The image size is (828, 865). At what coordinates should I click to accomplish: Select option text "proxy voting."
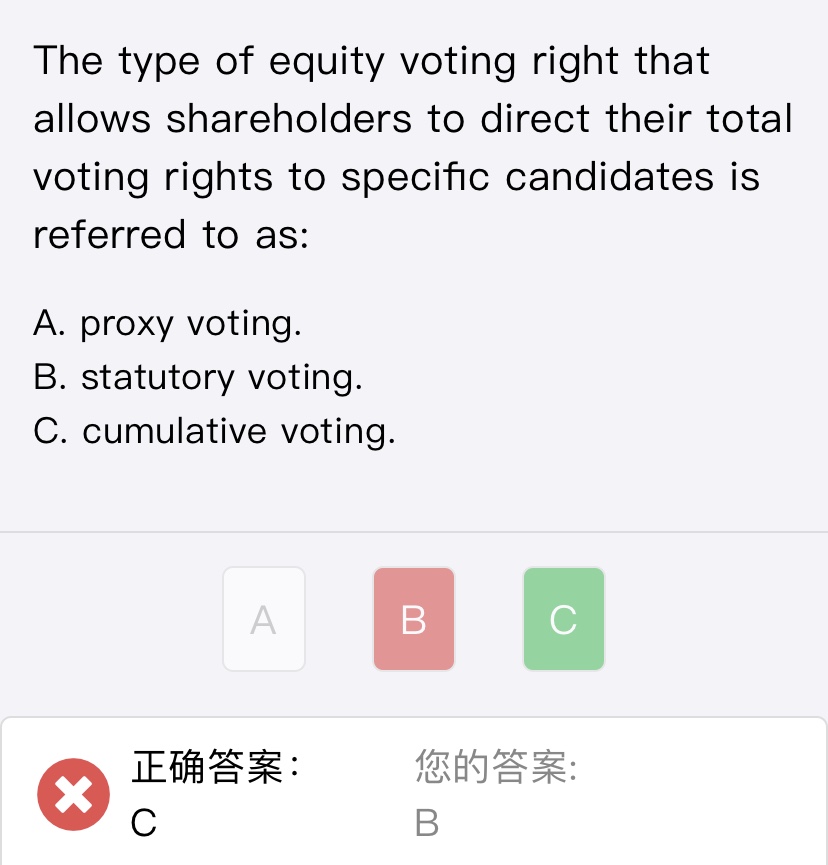191,323
